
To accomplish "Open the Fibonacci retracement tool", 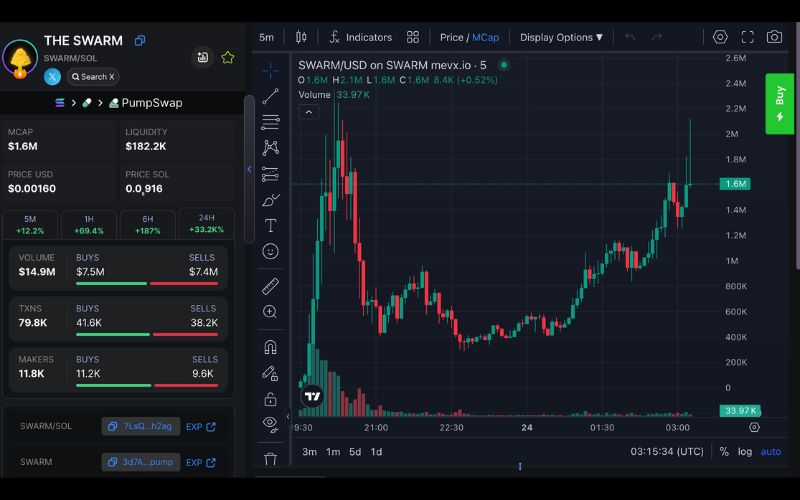I will point(270,121).
